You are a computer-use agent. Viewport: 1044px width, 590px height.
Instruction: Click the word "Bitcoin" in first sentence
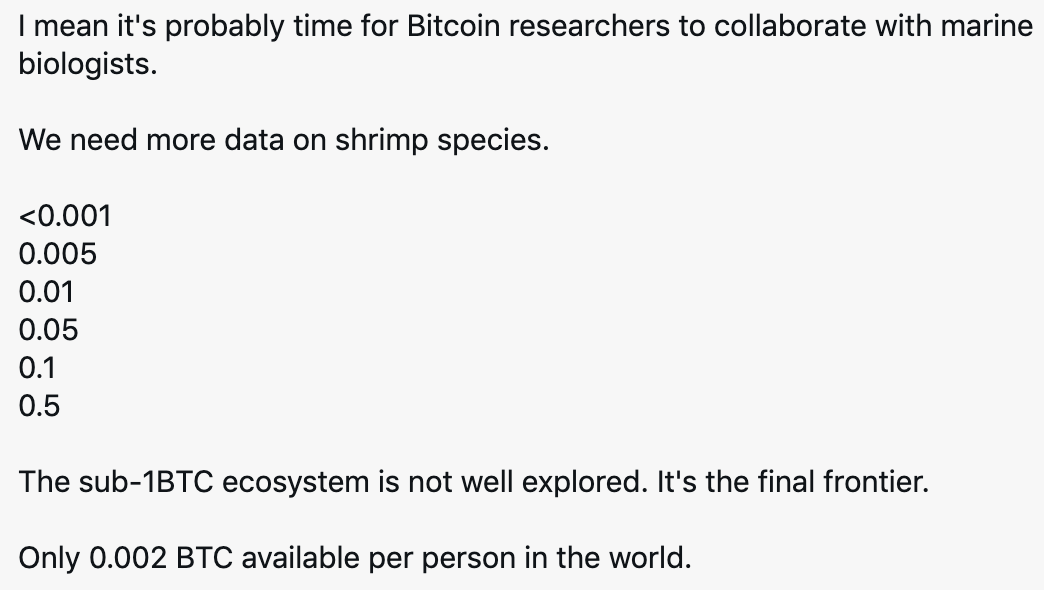coord(453,27)
